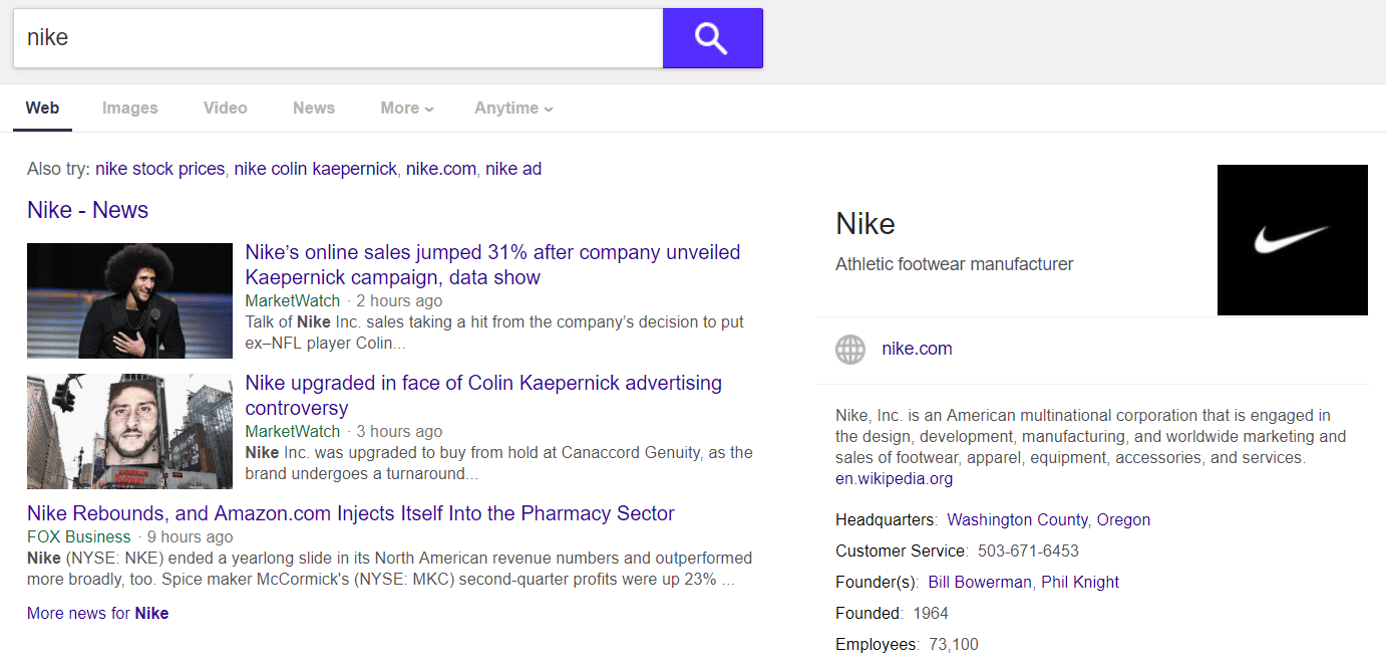Switch to the Video tab
This screenshot has height=658, width=1386.
point(225,108)
